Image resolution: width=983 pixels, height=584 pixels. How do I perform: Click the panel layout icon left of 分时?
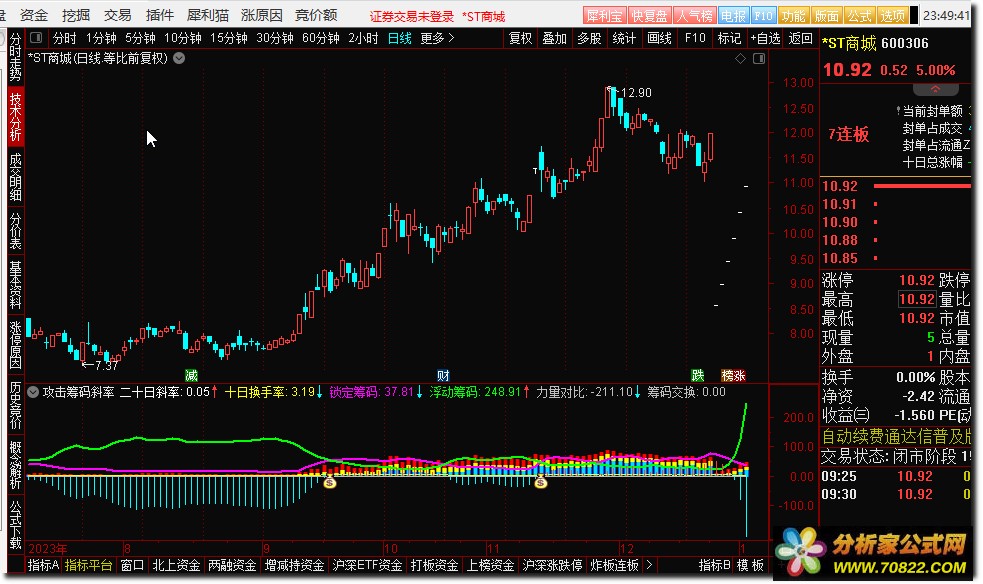tap(36, 38)
